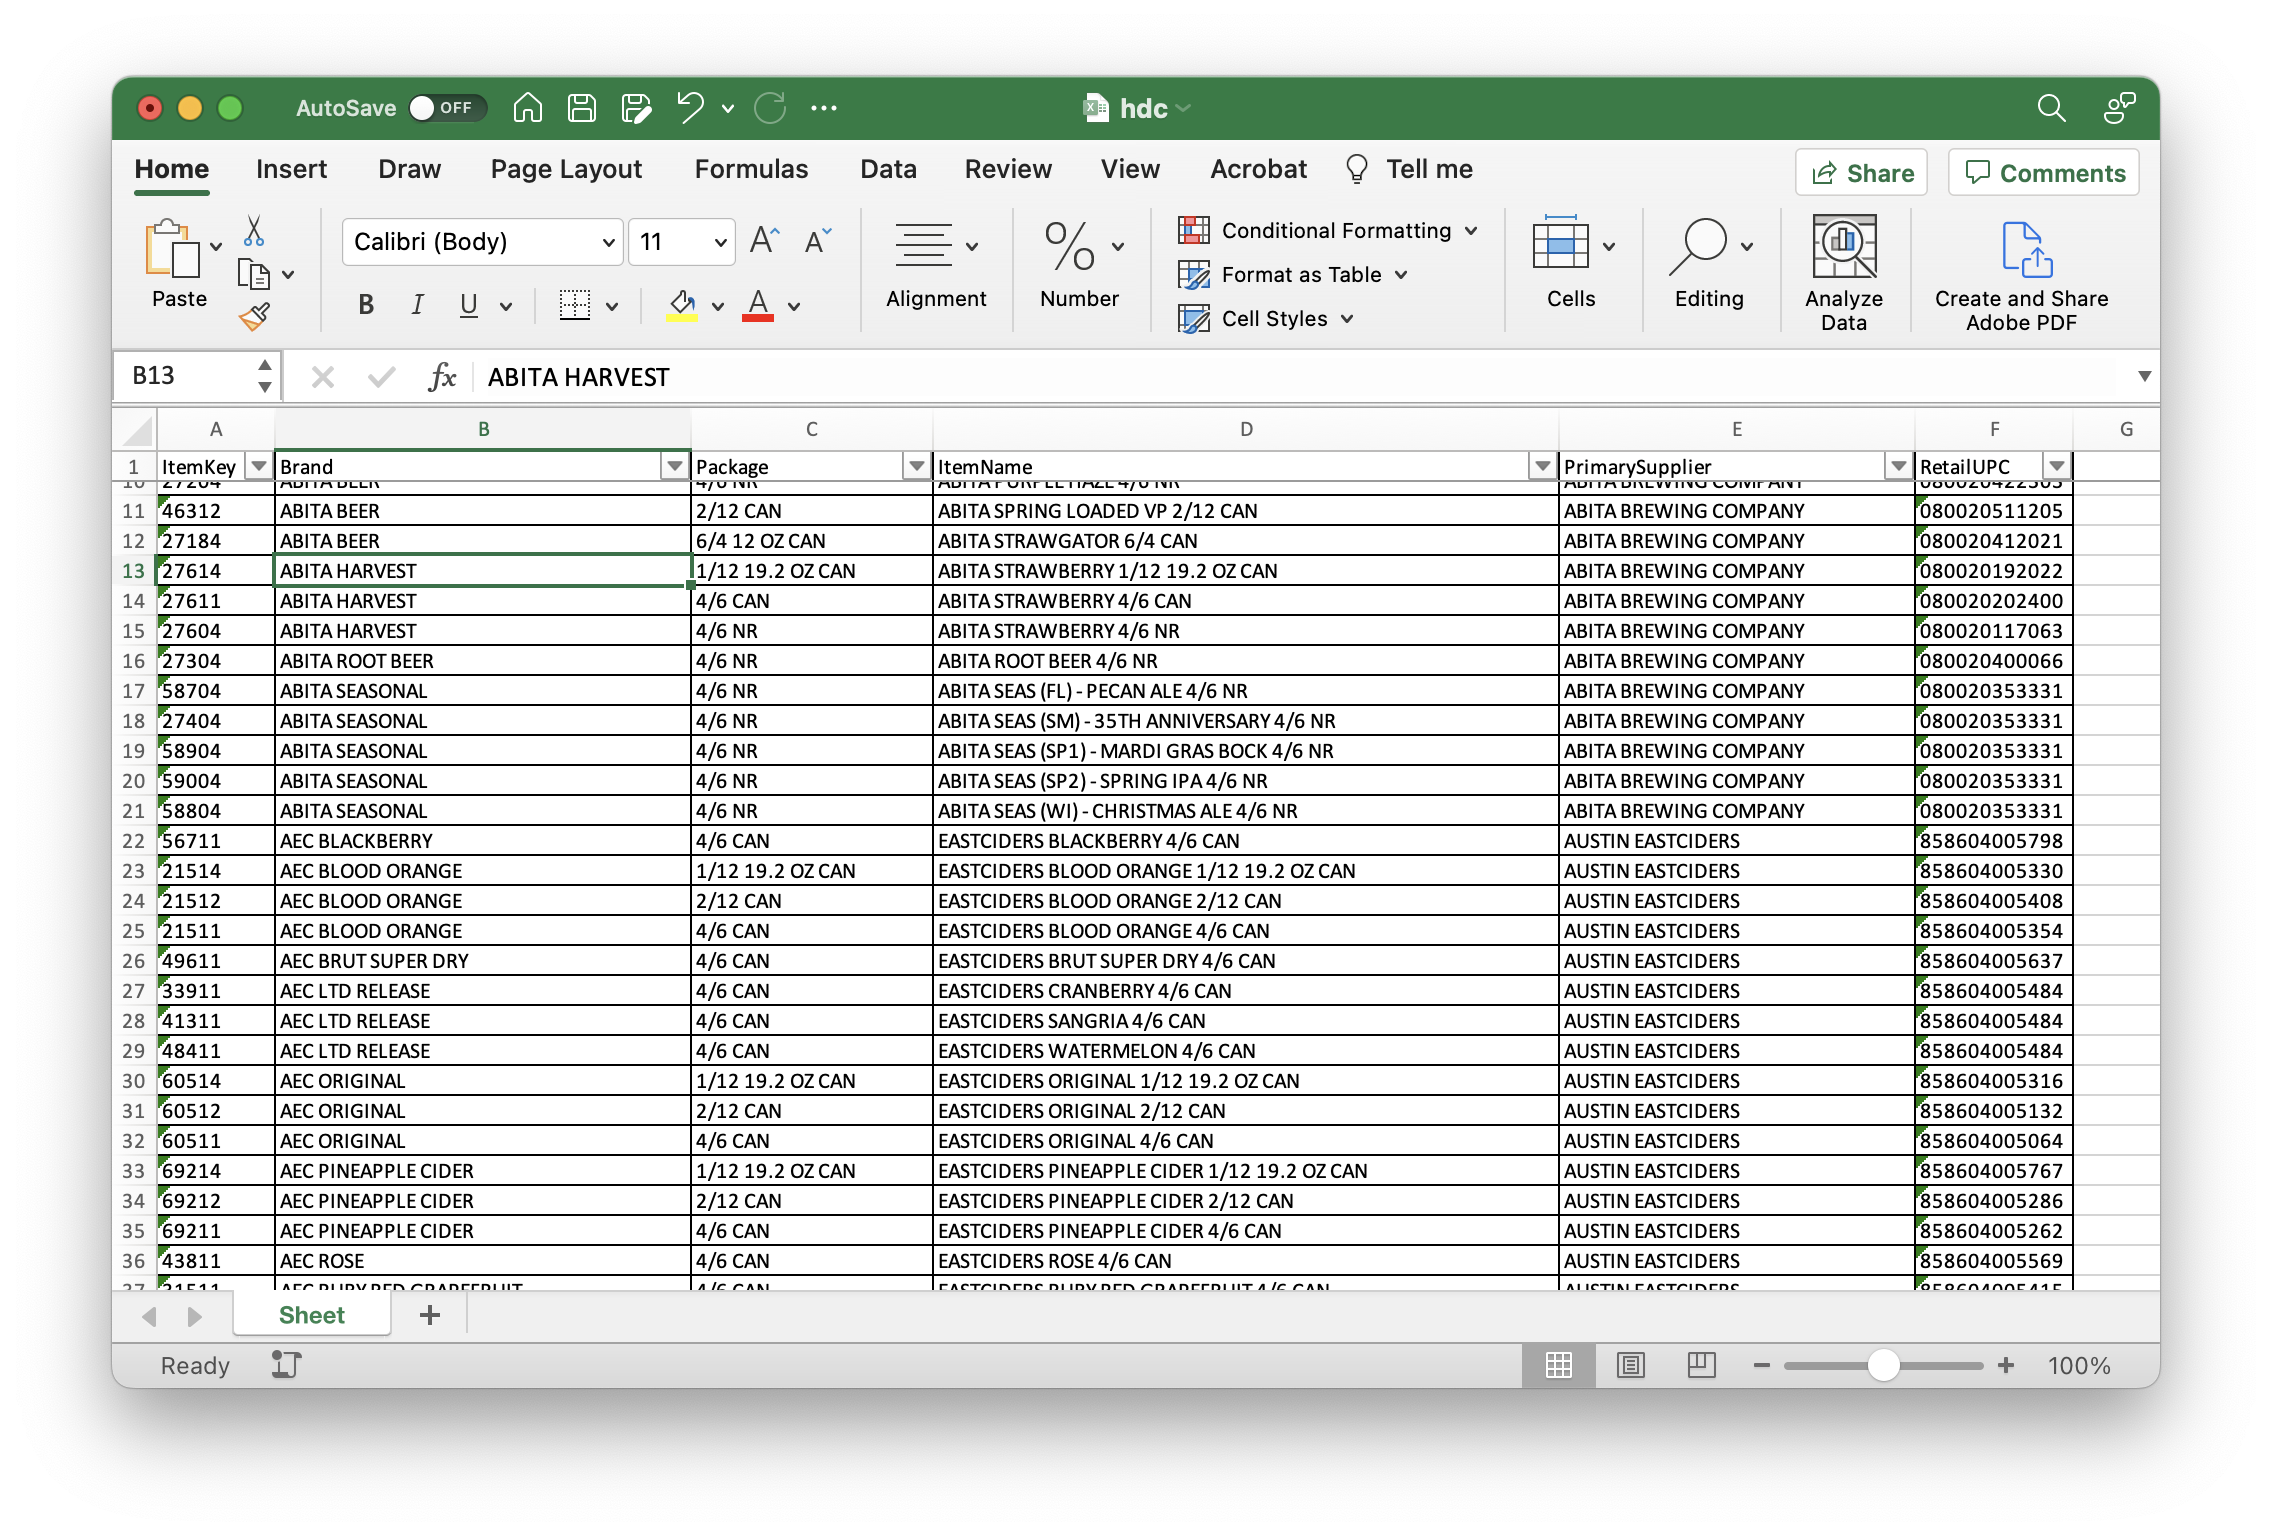Open Analyze Data
The height and width of the screenshot is (1536, 2272).
click(1844, 272)
